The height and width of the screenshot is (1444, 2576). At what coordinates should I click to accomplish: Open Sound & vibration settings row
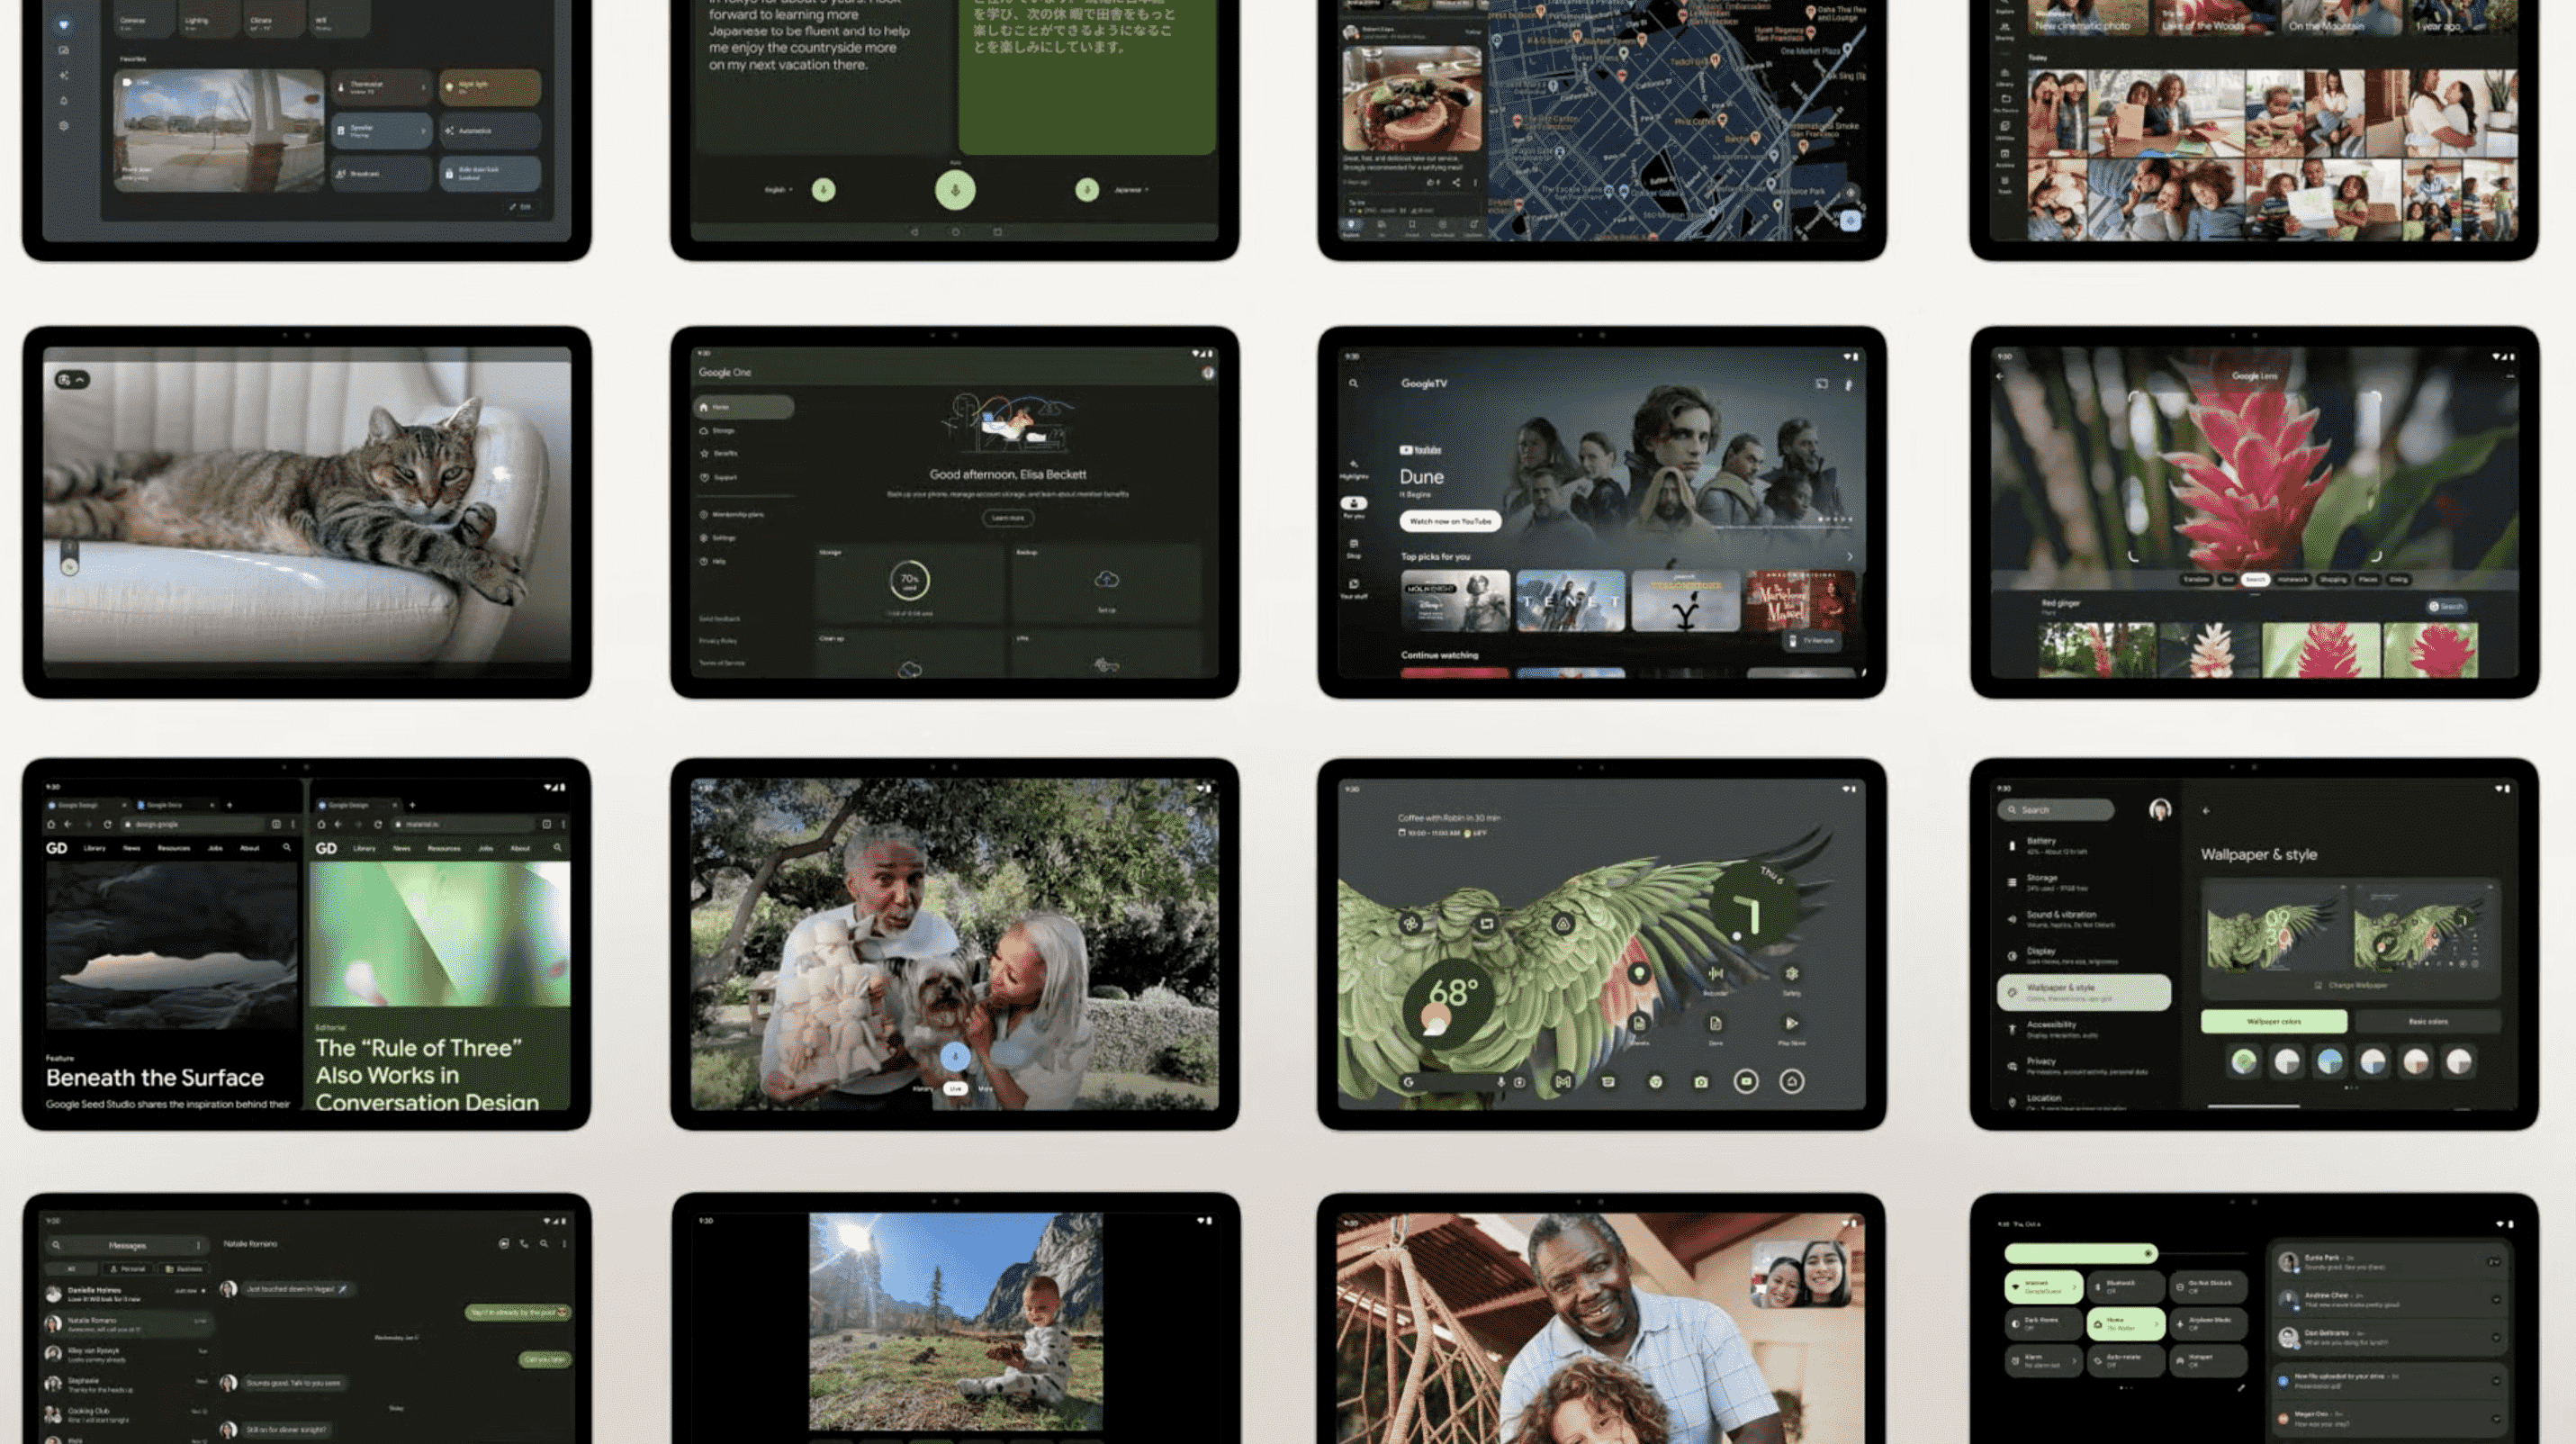pos(2084,918)
